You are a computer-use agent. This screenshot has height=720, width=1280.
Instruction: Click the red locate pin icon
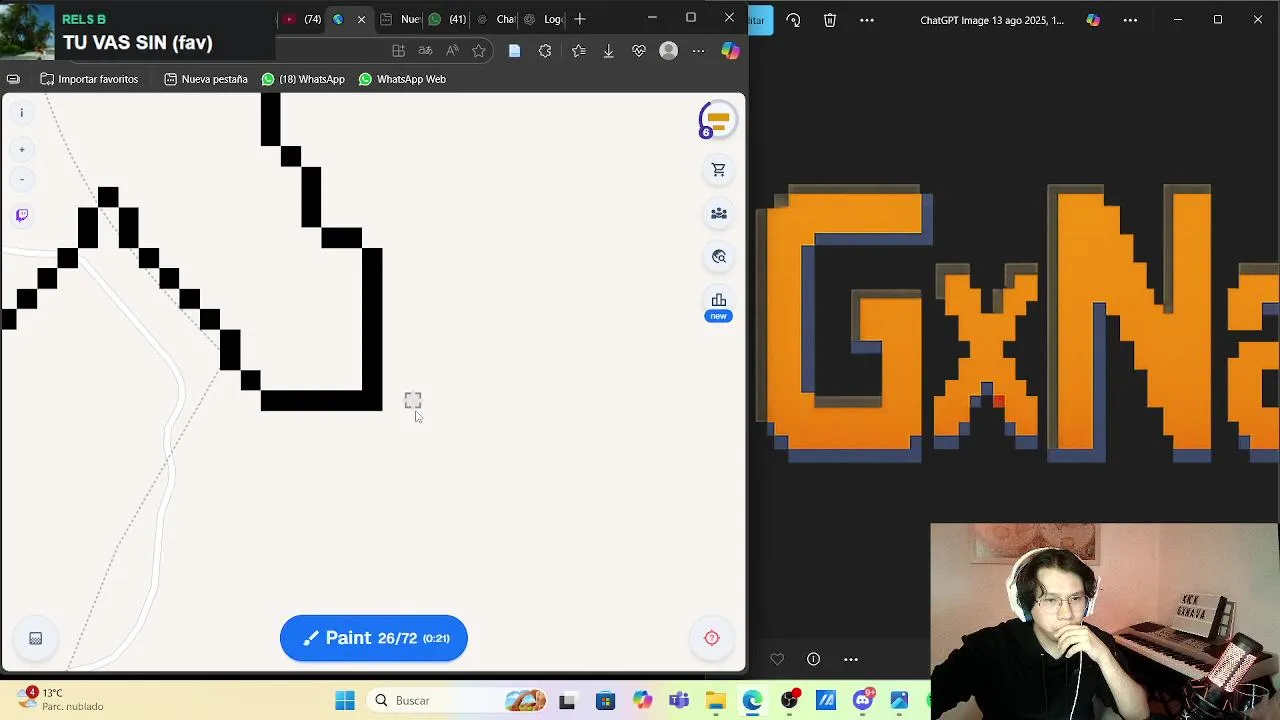point(712,638)
